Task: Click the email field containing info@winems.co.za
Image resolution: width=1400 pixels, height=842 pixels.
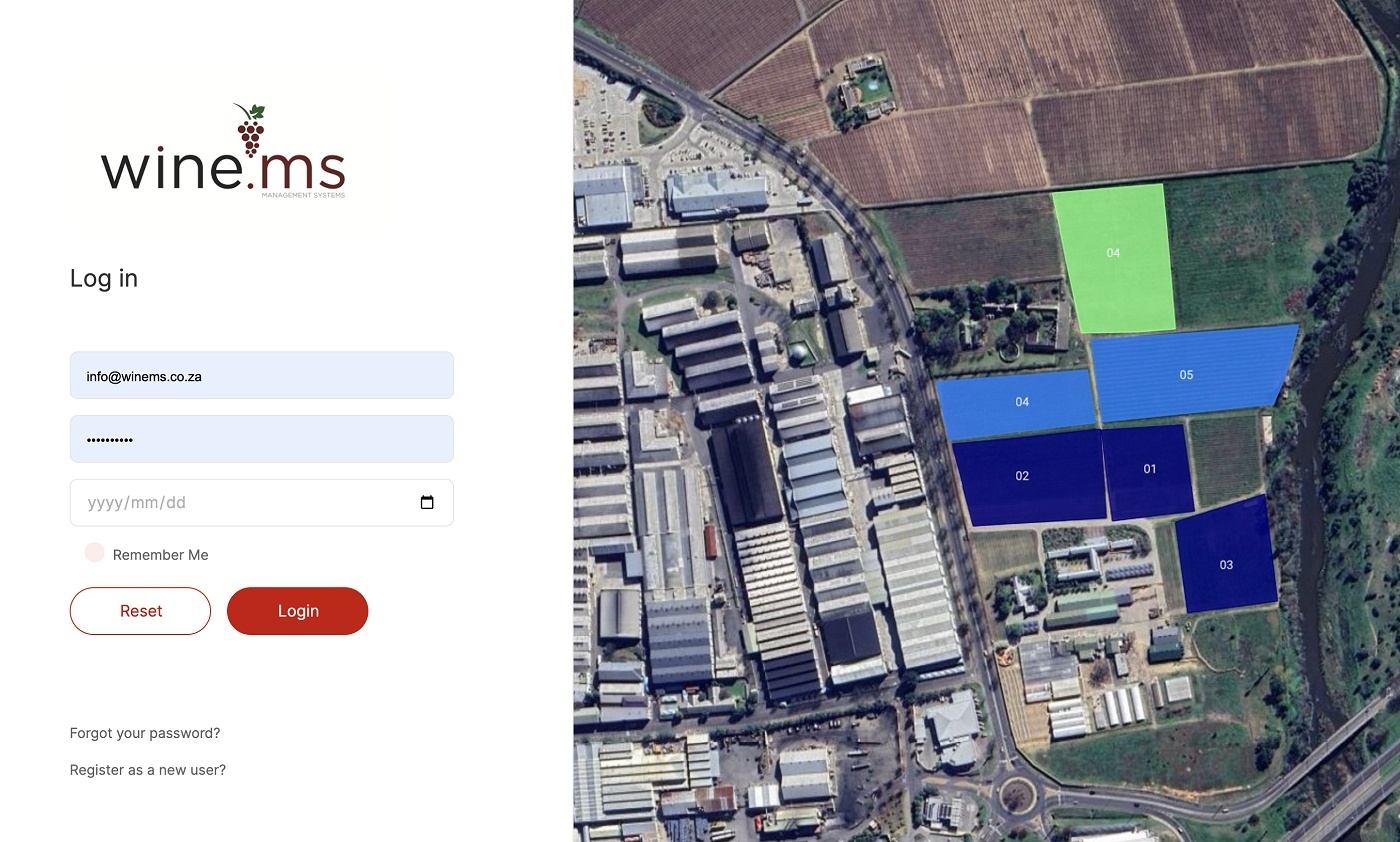Action: [x=261, y=376]
